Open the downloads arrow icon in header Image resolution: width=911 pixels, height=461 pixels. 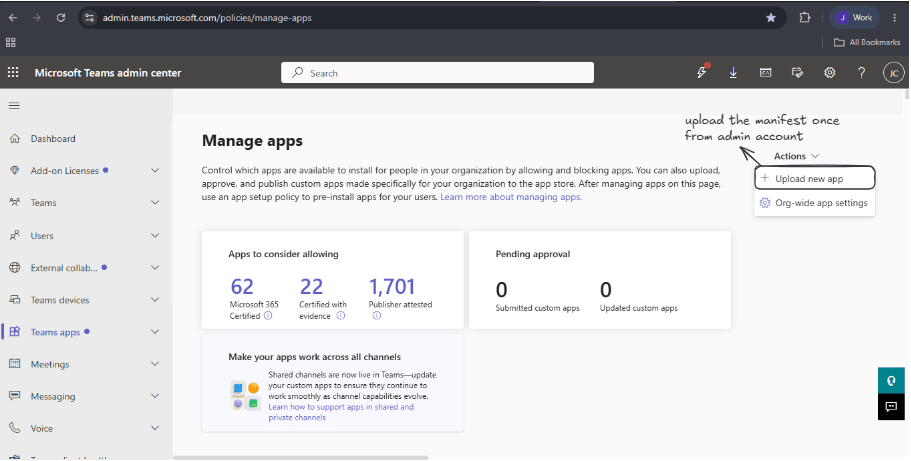click(x=733, y=73)
